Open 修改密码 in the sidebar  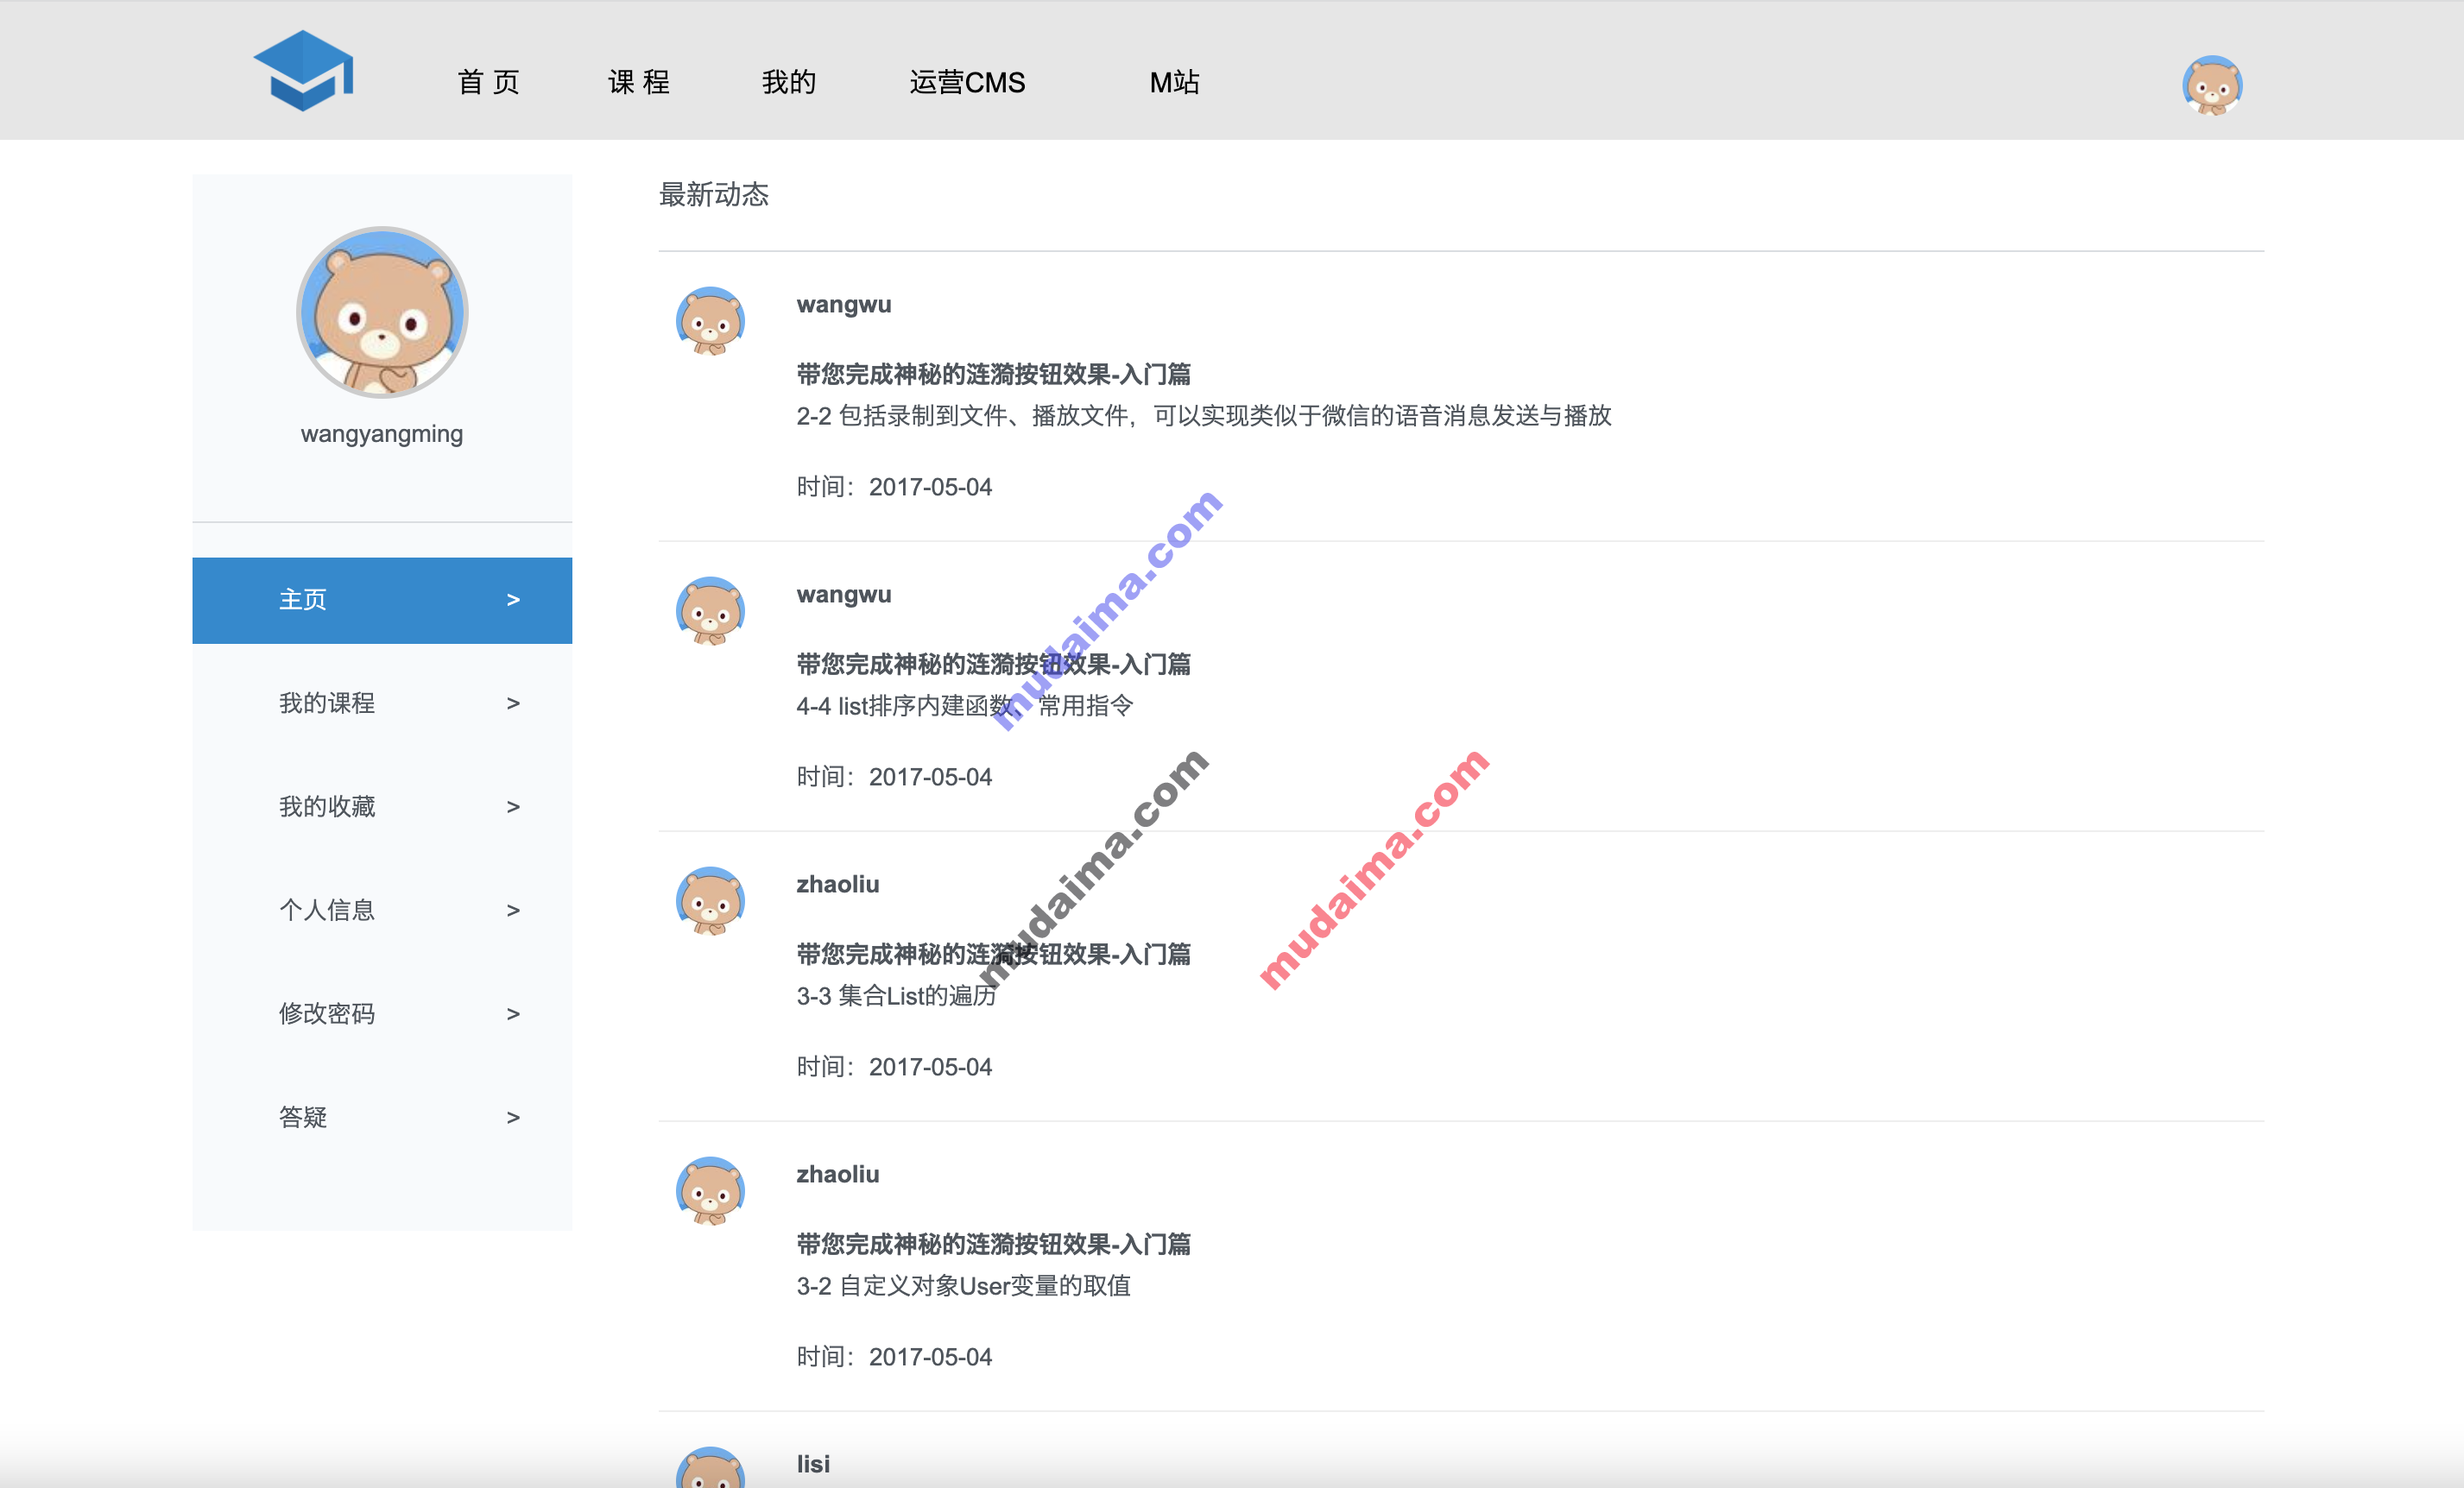pyautogui.click(x=382, y=1014)
